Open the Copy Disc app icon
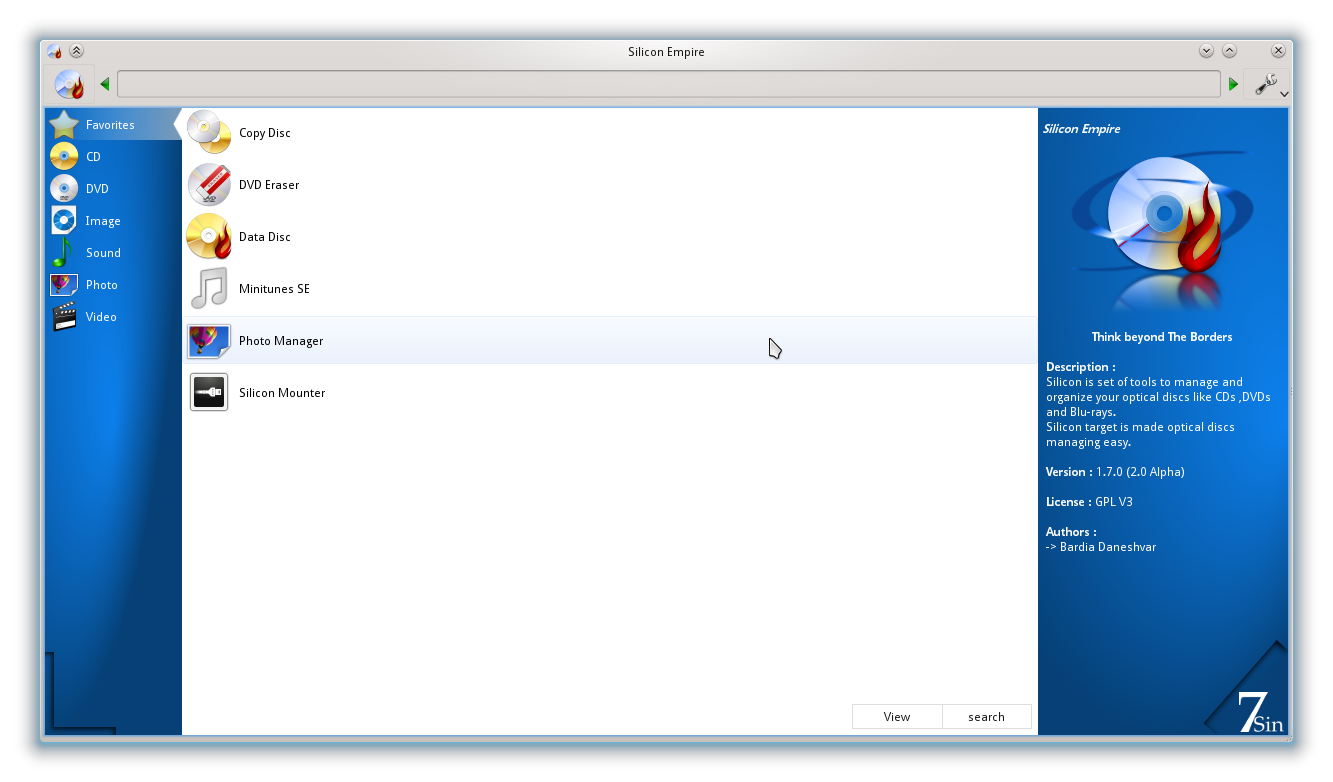Image resolution: width=1333 pixels, height=782 pixels. tap(209, 132)
